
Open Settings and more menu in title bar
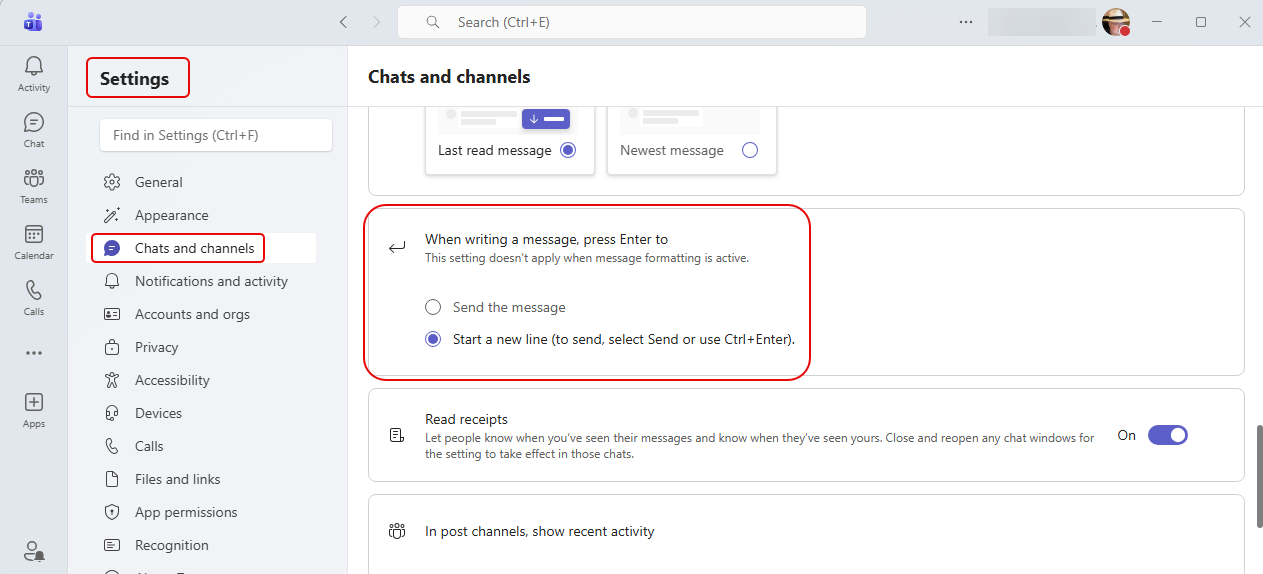965,22
